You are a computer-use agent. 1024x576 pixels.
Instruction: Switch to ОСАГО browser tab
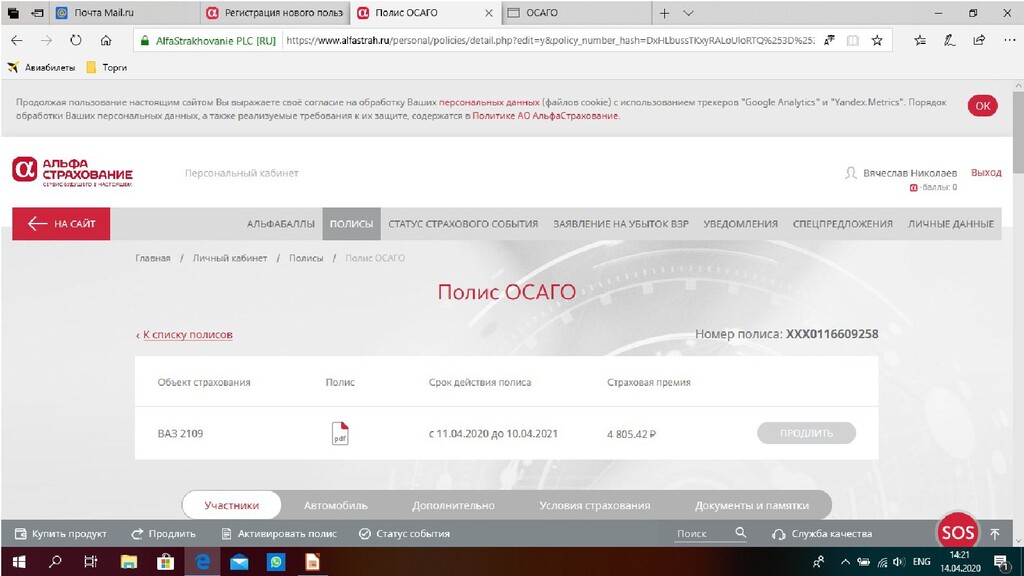click(577, 13)
